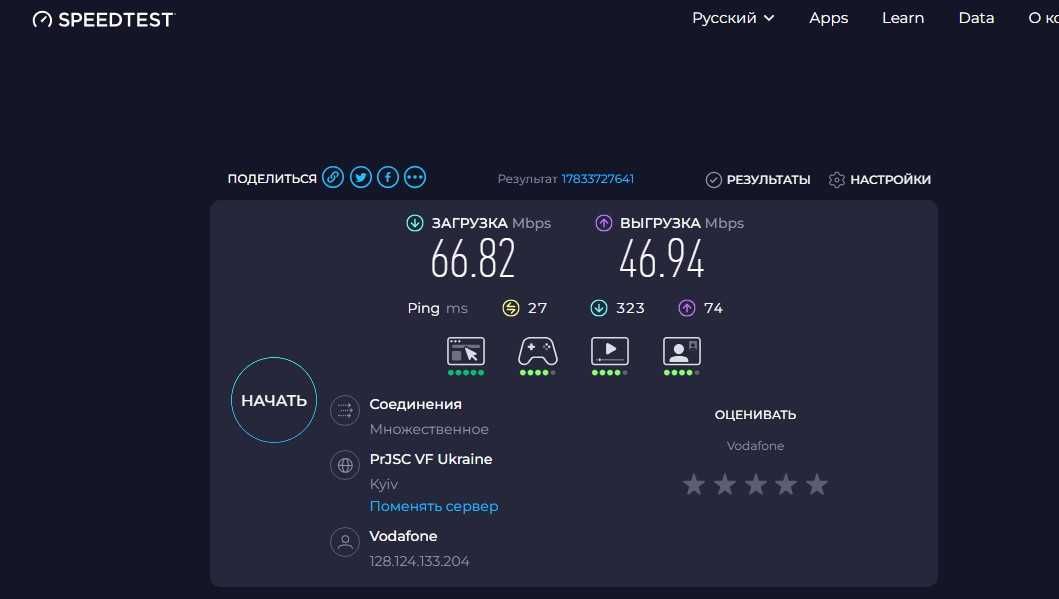Click the connections icon beside Соединения
The width and height of the screenshot is (1059, 599).
point(345,410)
